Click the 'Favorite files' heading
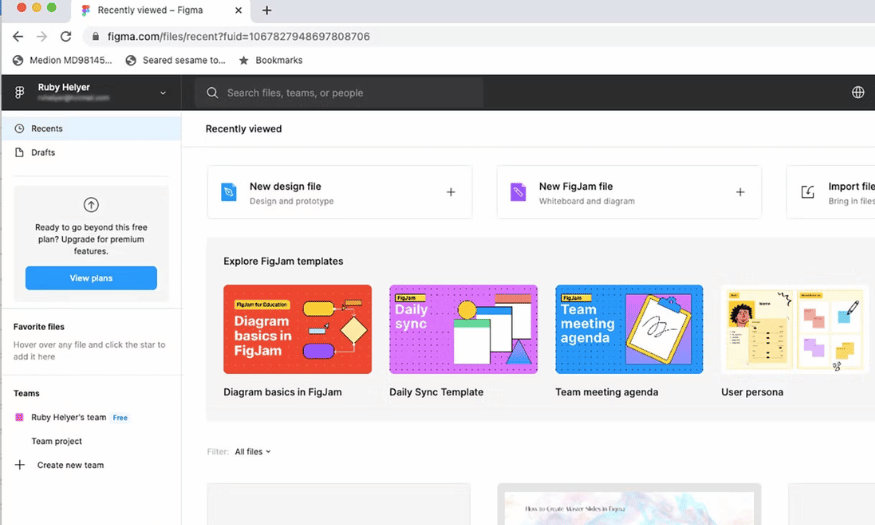The width and height of the screenshot is (875, 525). pos(39,327)
